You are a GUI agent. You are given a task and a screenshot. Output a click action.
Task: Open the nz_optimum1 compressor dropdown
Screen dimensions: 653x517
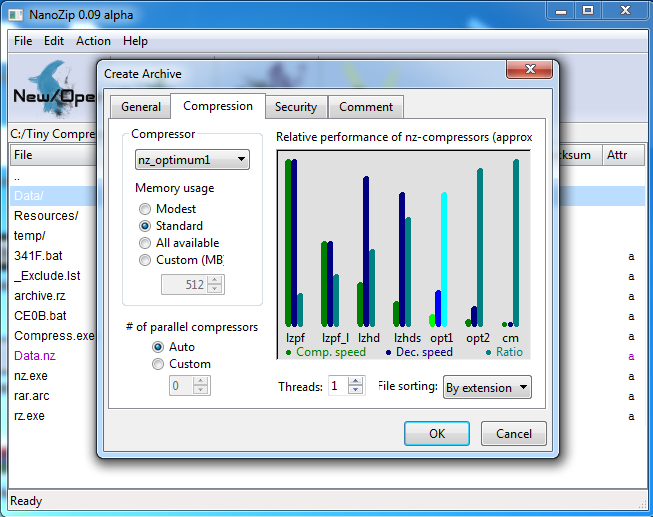tap(192, 160)
